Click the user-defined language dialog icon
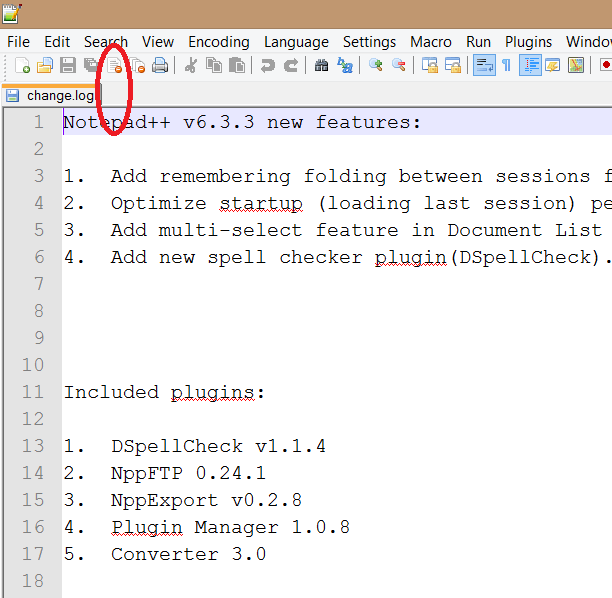The image size is (612, 598). [x=553, y=65]
